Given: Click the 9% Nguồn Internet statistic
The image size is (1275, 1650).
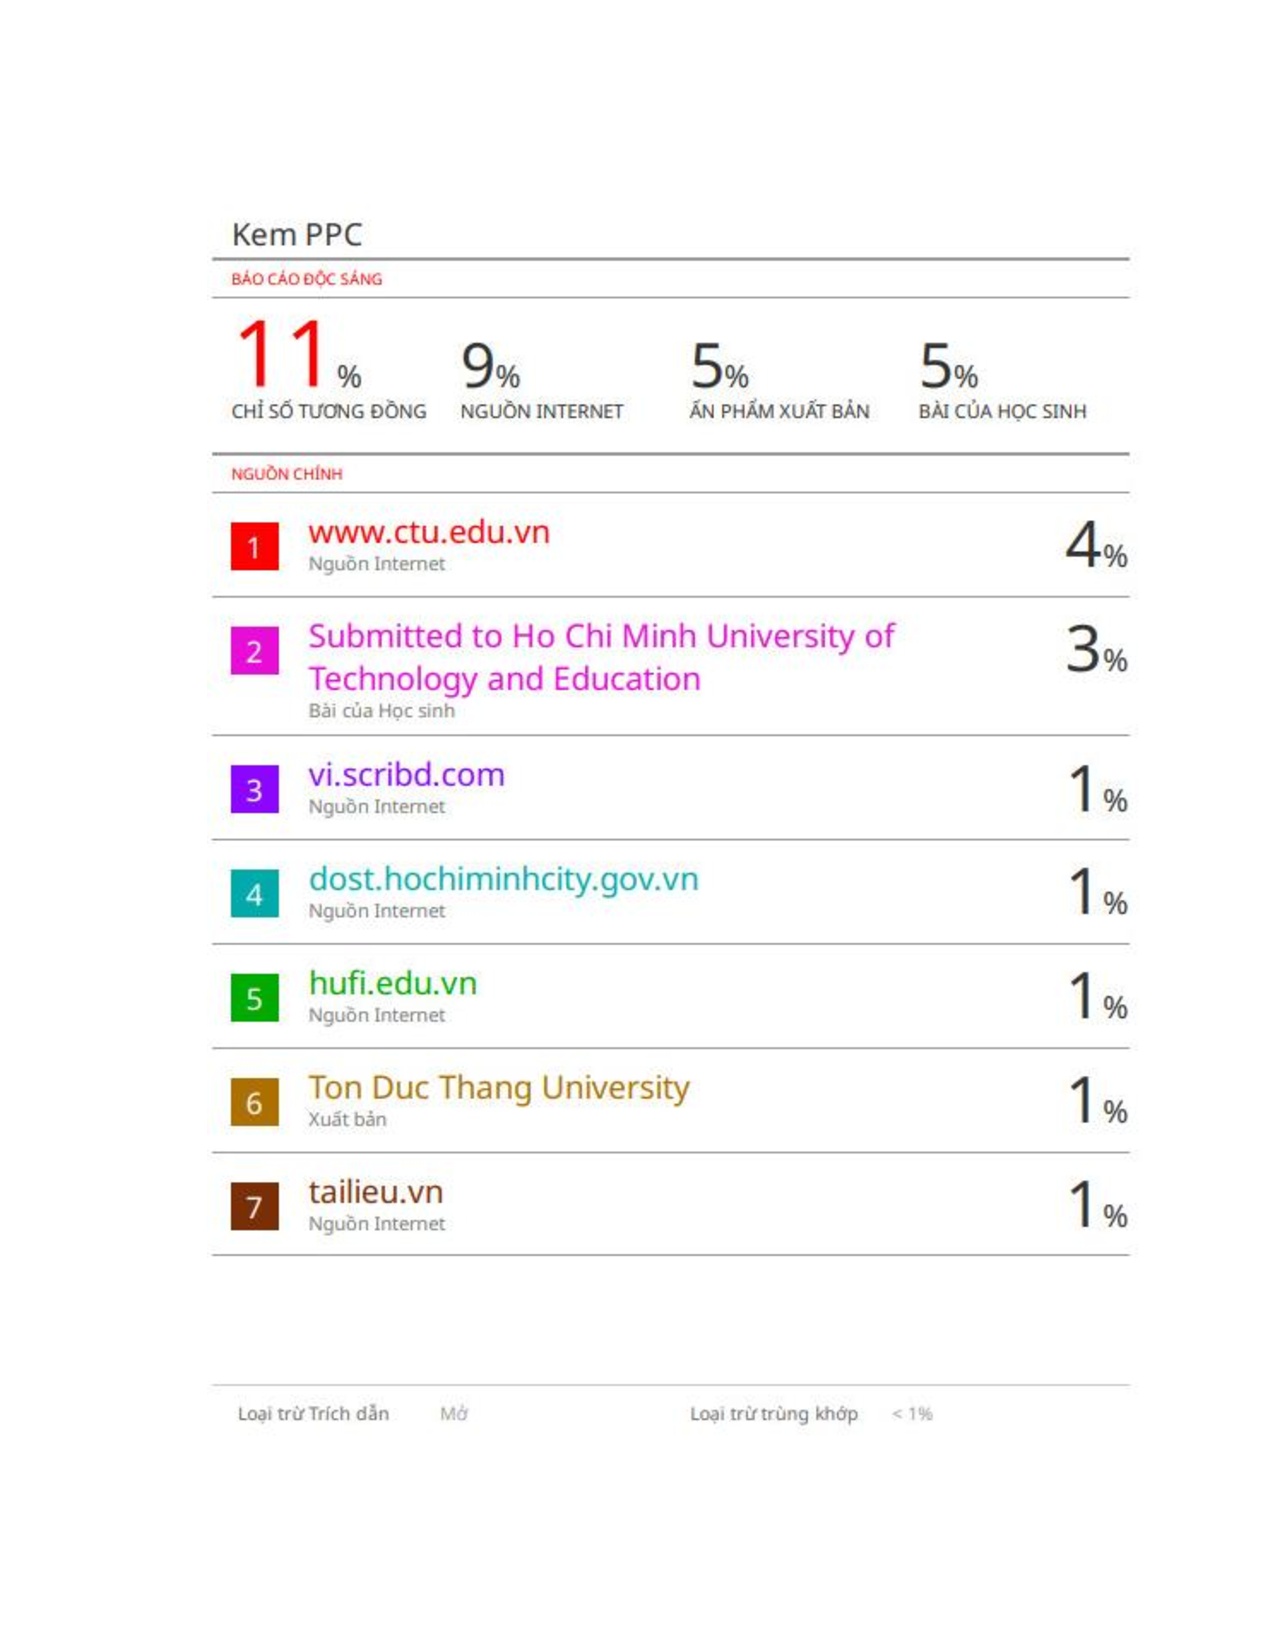Looking at the screenshot, I should [490, 367].
